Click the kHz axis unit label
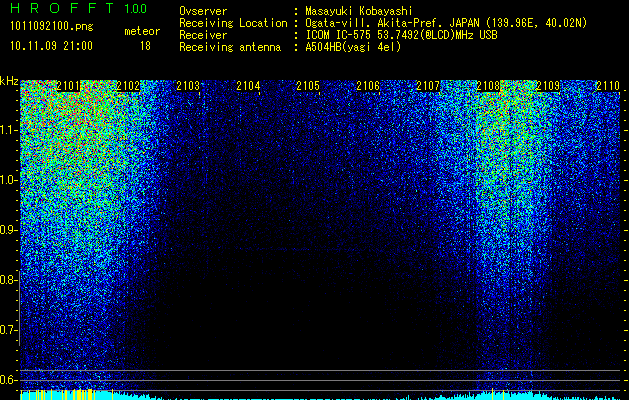This screenshot has height=400, width=629. [x=9, y=81]
